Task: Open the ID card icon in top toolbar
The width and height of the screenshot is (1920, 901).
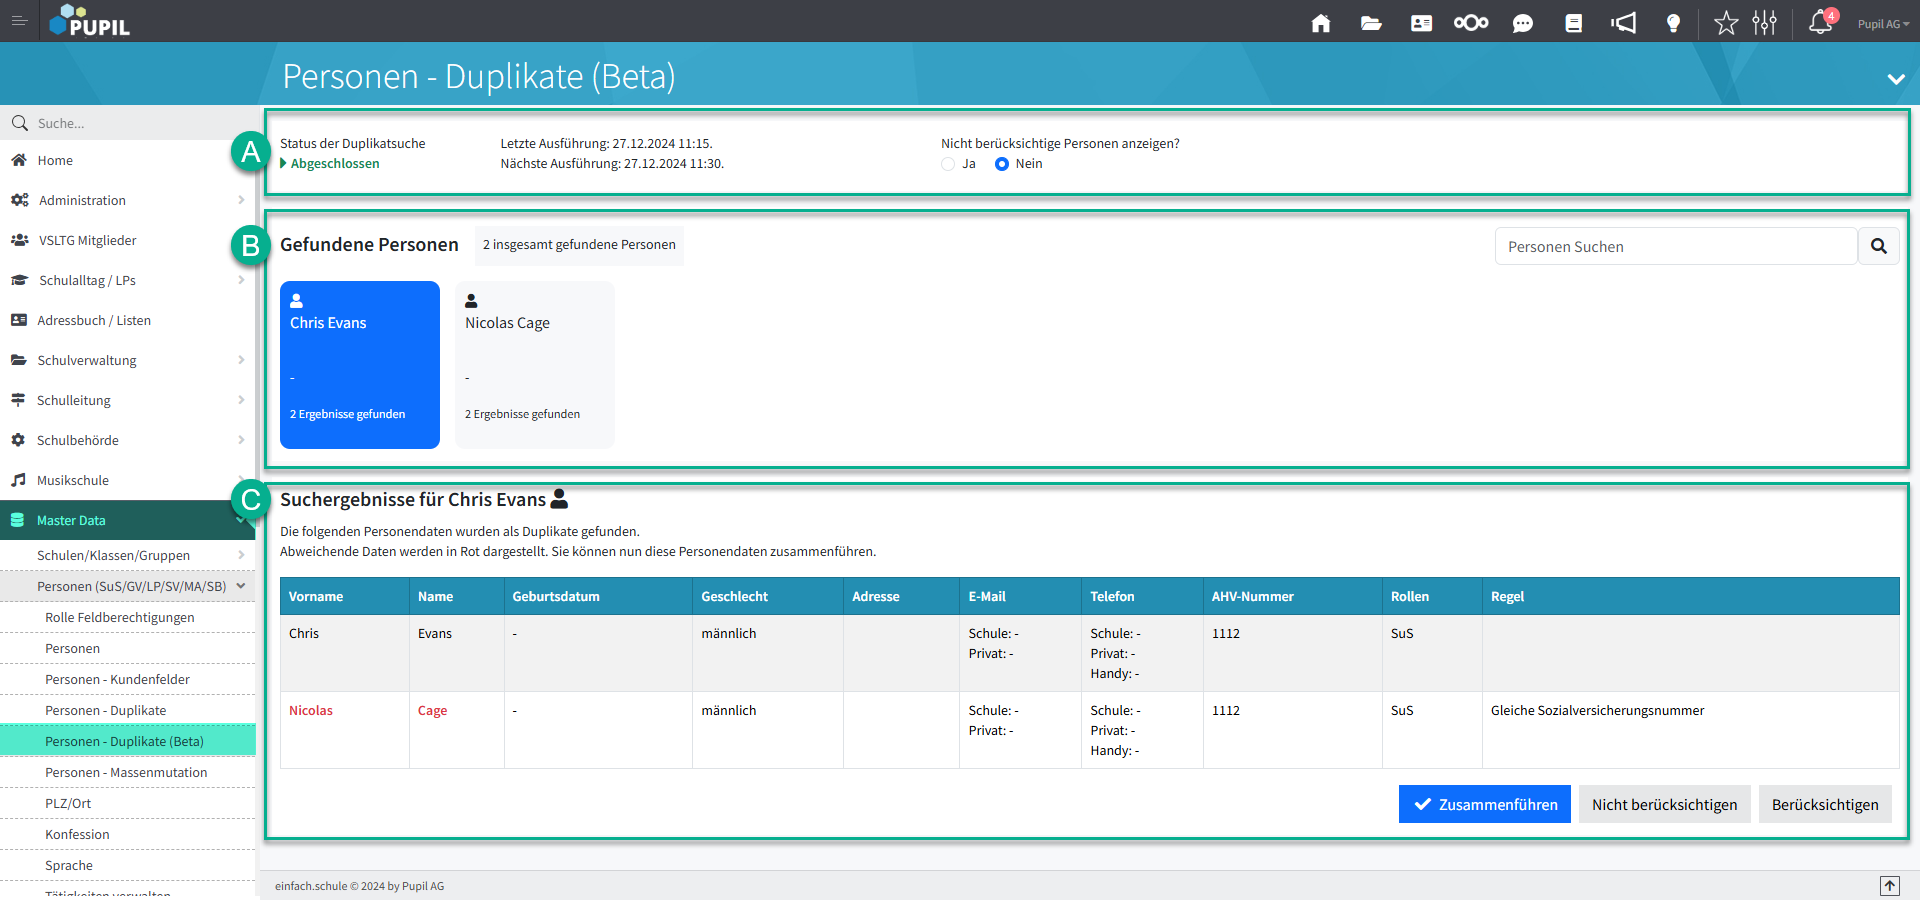Action: [1421, 23]
